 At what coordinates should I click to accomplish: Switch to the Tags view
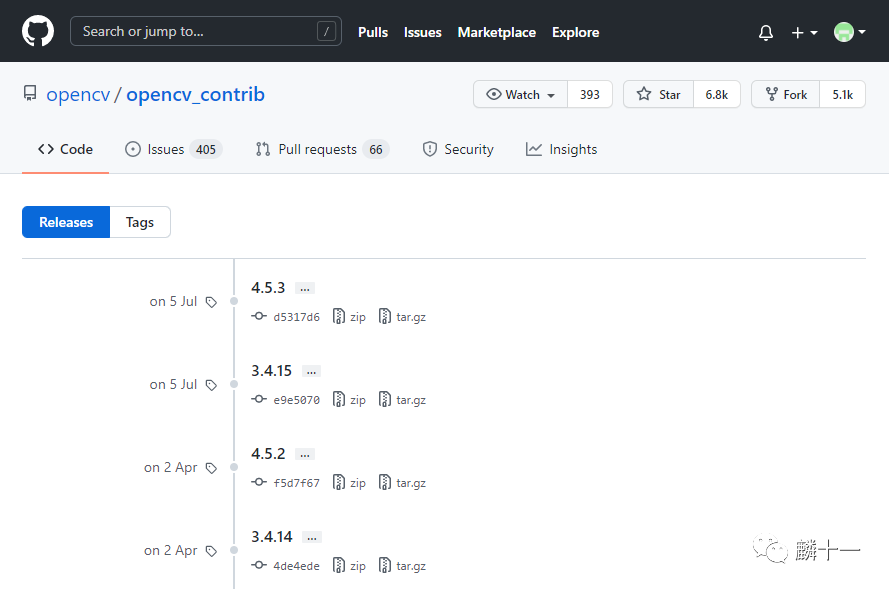click(140, 222)
